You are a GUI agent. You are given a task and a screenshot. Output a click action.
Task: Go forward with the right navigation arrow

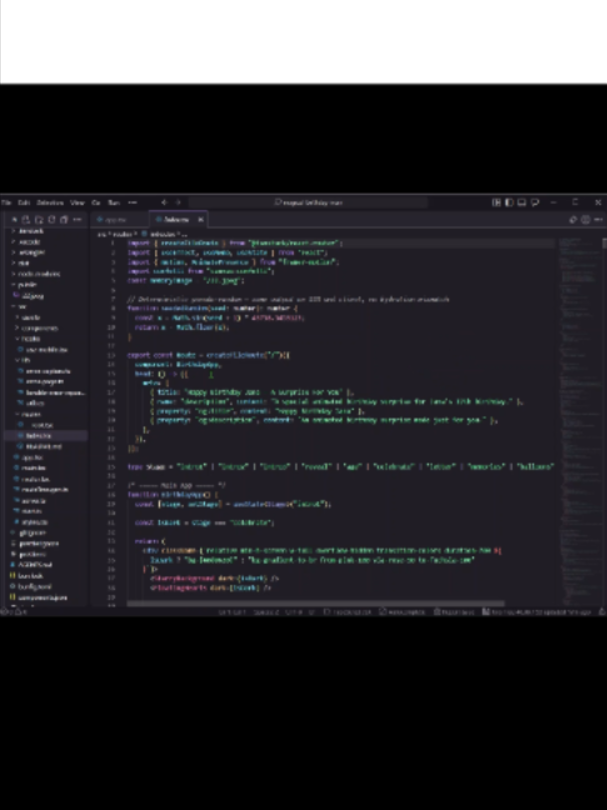click(178, 202)
